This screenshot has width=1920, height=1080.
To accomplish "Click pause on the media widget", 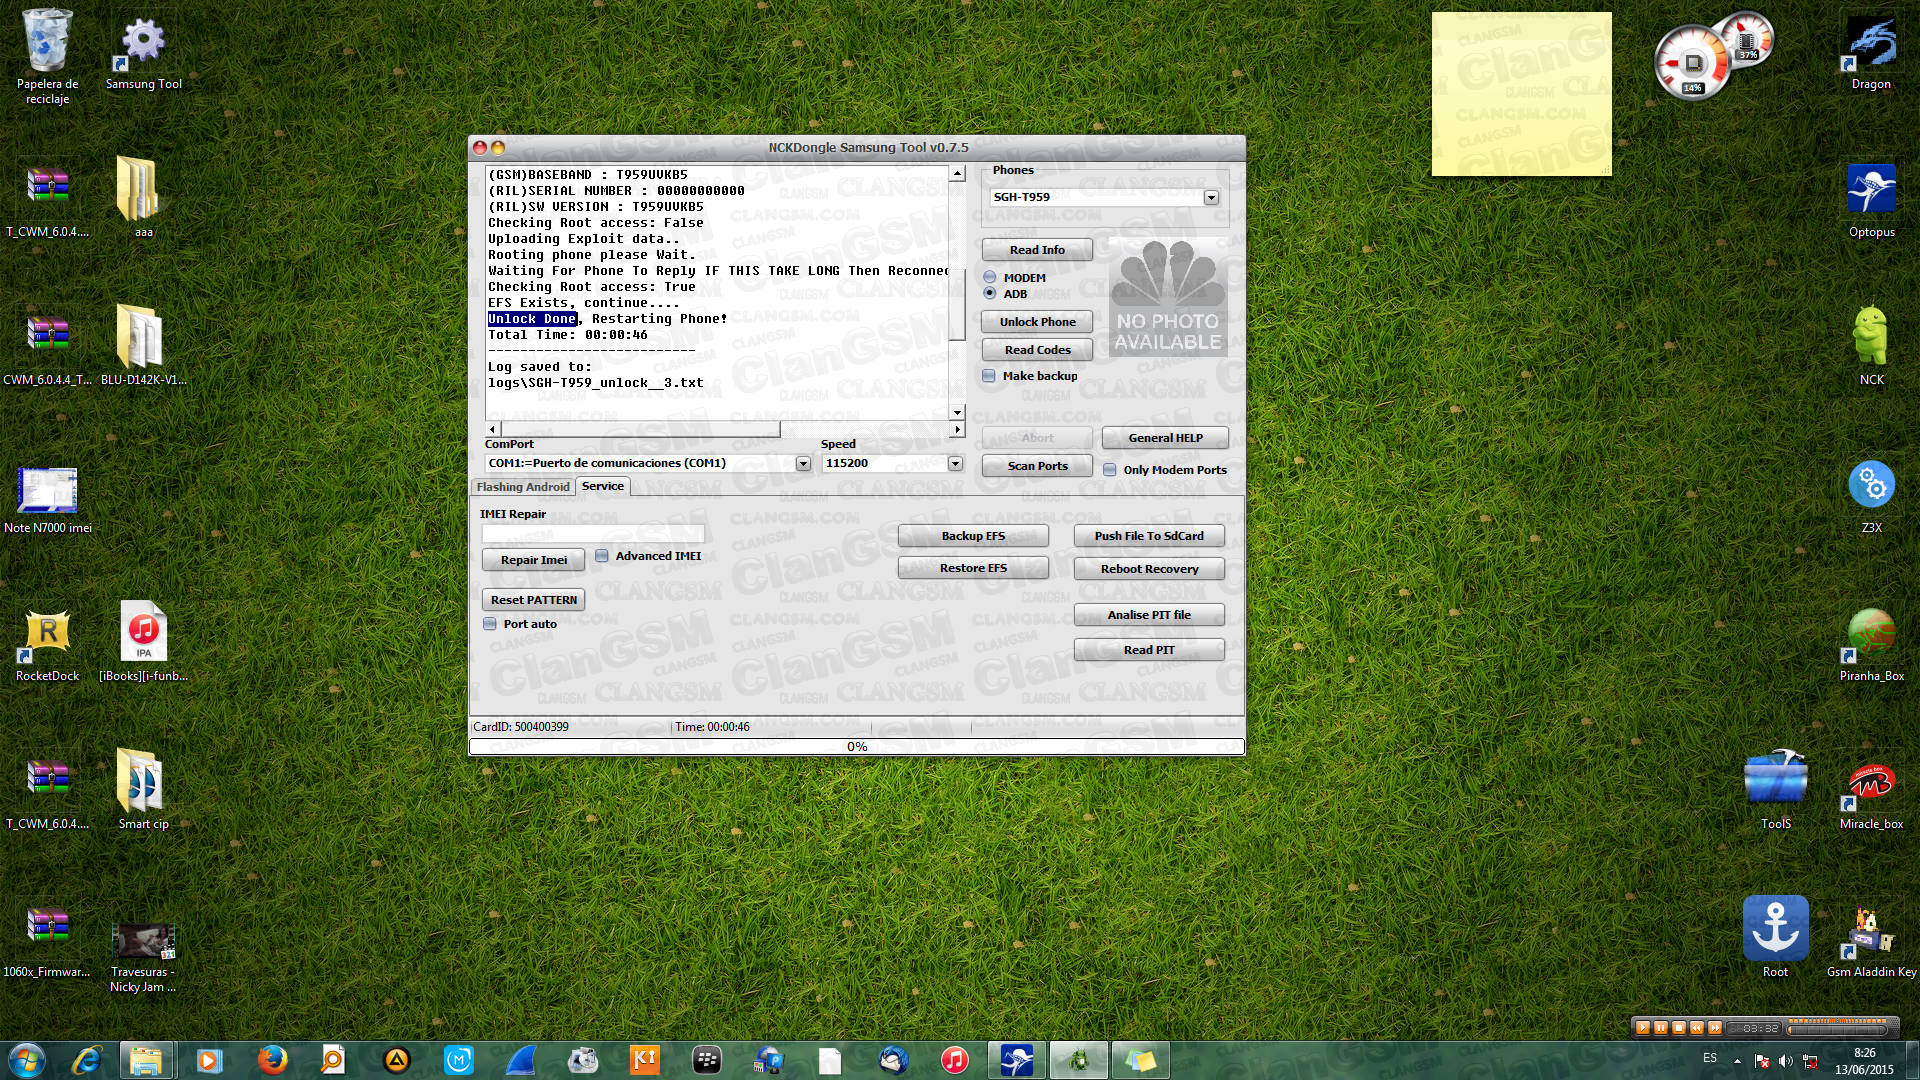I will click(x=1660, y=1028).
